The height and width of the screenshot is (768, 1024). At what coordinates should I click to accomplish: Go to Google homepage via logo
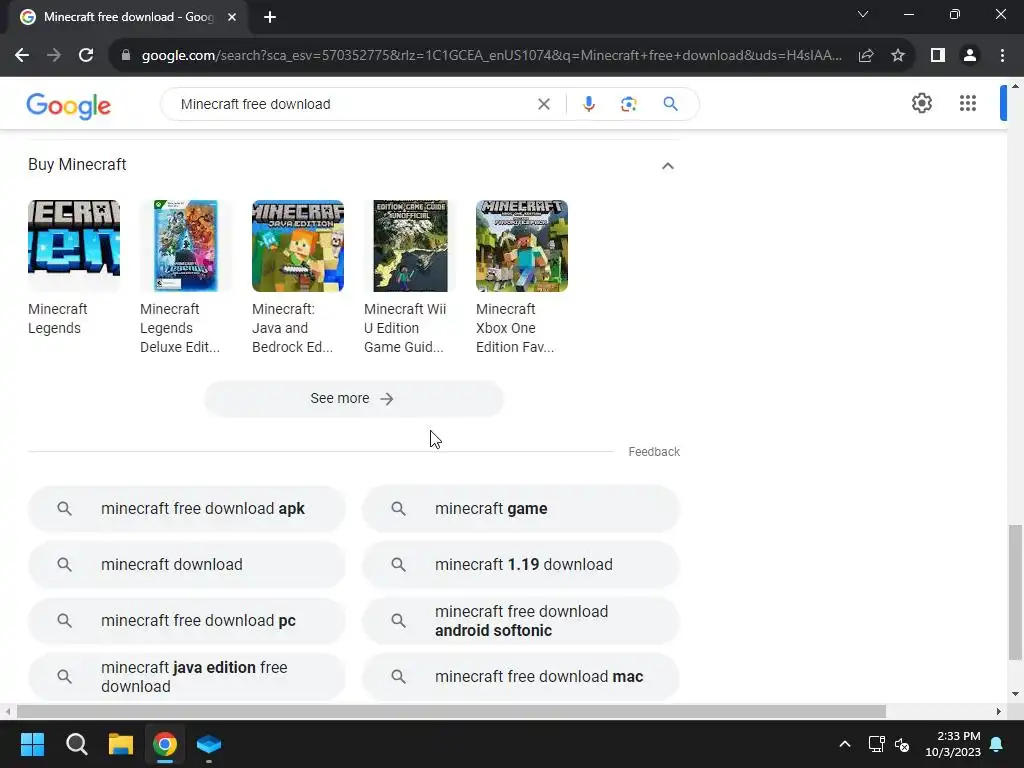(x=69, y=106)
